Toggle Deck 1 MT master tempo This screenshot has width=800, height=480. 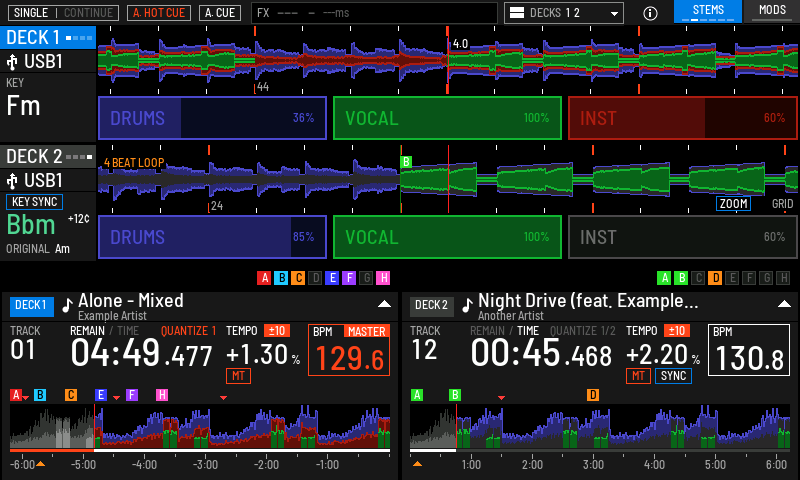click(x=238, y=376)
